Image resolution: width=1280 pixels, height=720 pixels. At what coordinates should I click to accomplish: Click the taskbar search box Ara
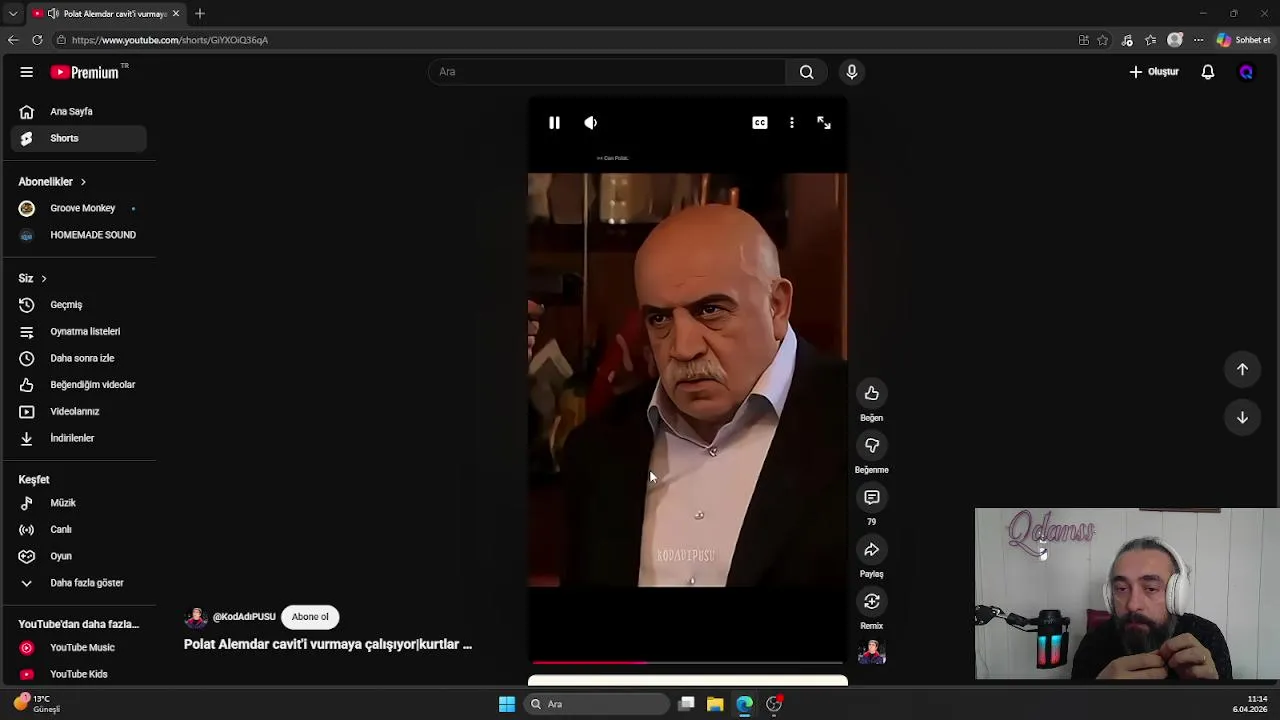point(597,704)
